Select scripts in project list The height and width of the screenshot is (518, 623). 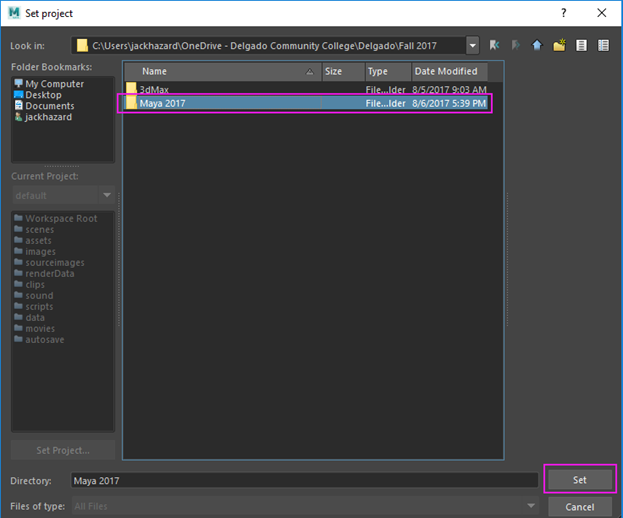click(x=39, y=307)
